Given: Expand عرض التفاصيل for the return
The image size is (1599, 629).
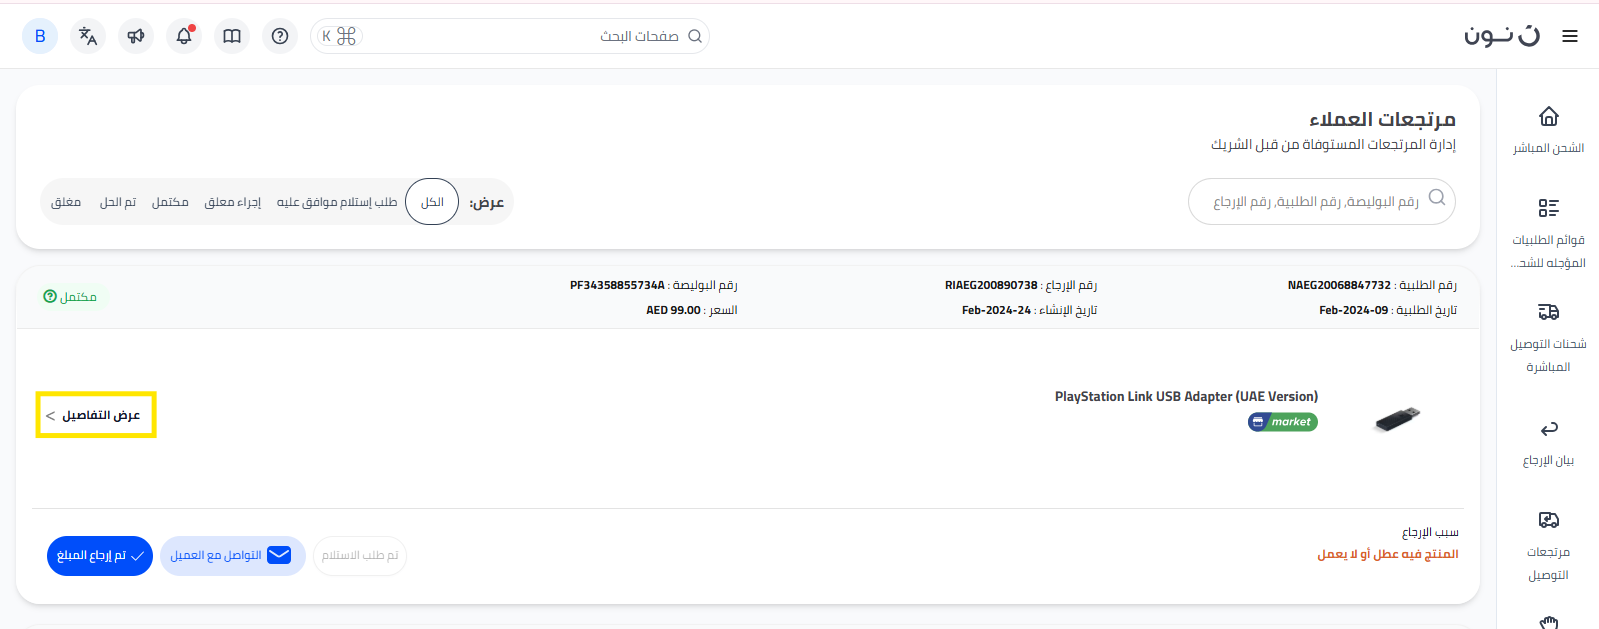Looking at the screenshot, I should [96, 415].
